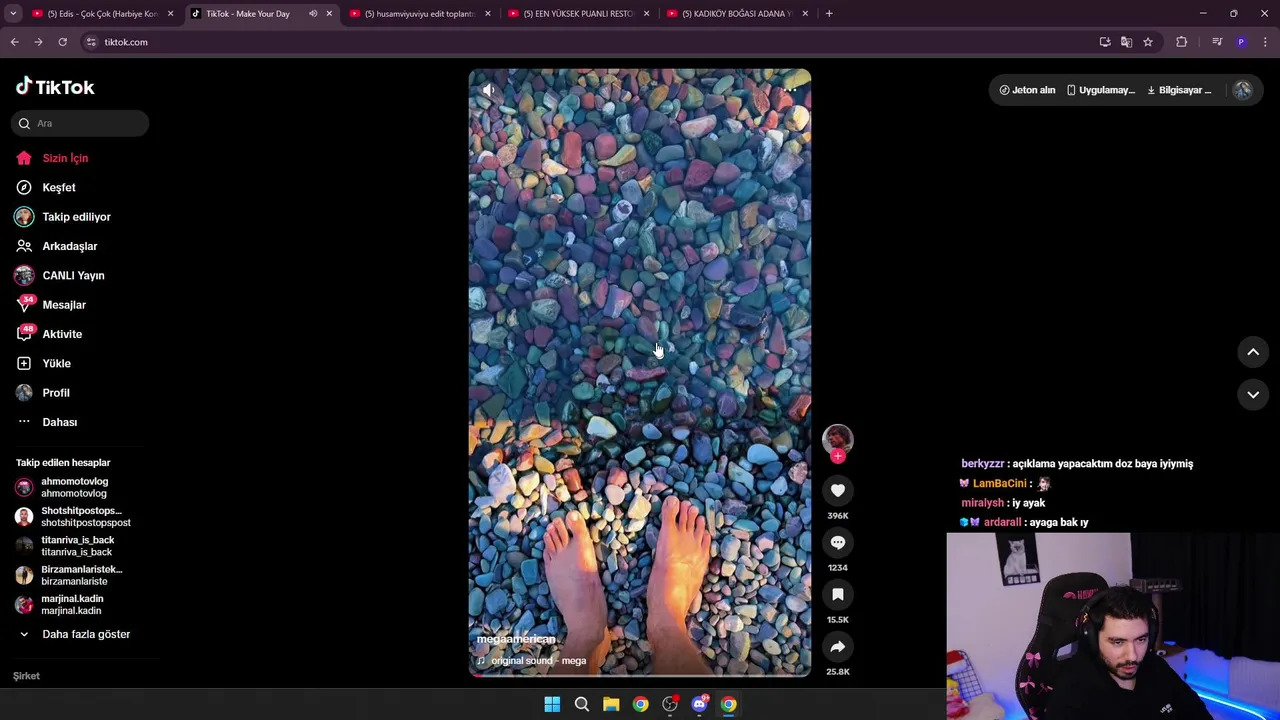Viewport: 1280px width, 720px height.
Task: Focus the Ara search field
Action: (80, 123)
